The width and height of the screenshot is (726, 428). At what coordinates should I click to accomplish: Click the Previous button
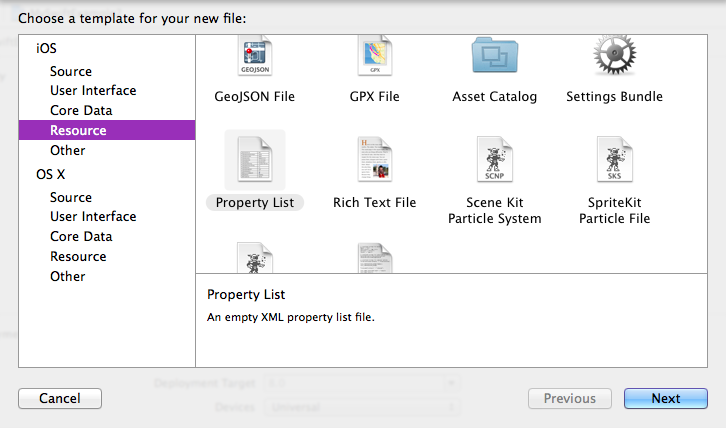pyautogui.click(x=569, y=398)
